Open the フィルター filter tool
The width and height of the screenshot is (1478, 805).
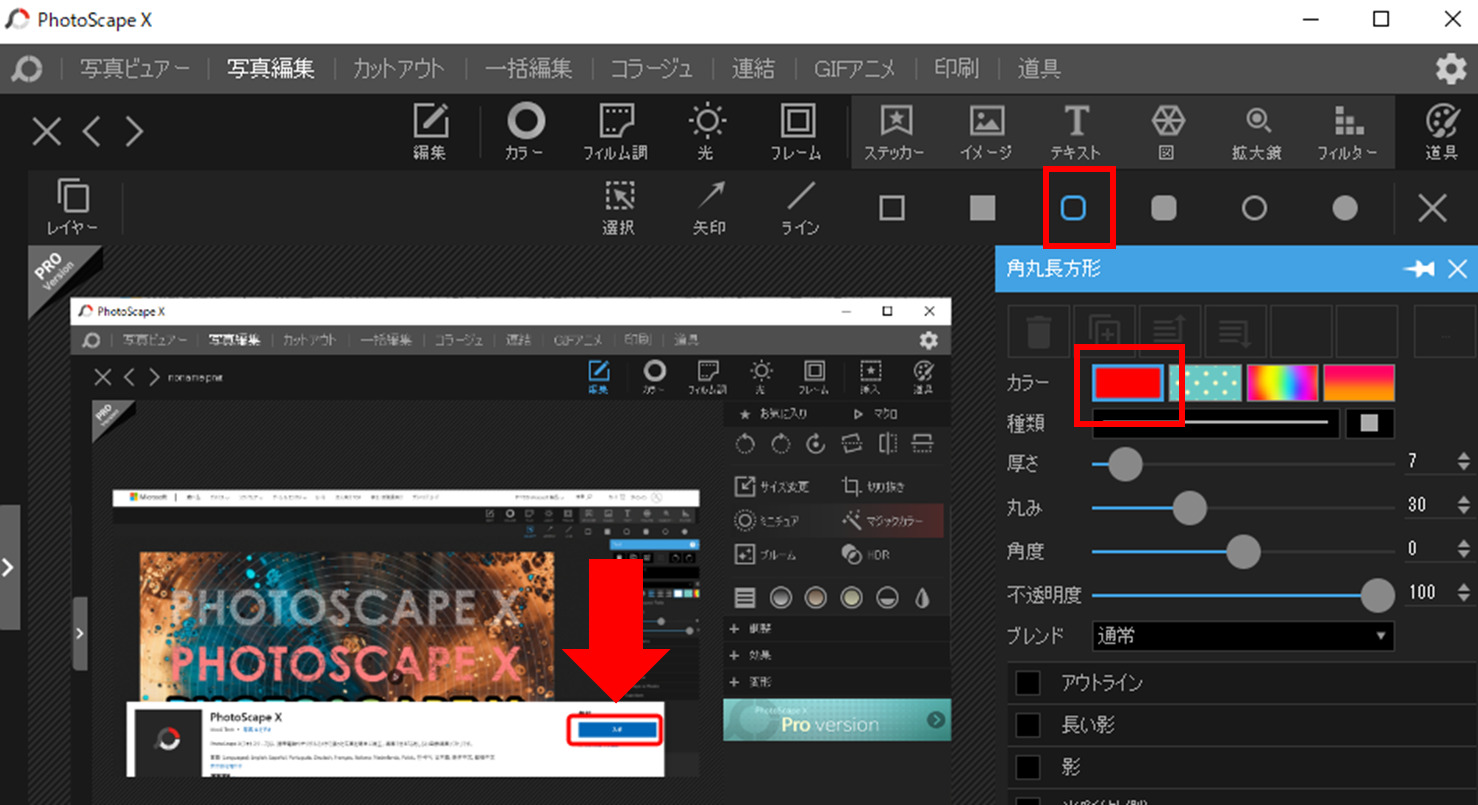(1347, 133)
